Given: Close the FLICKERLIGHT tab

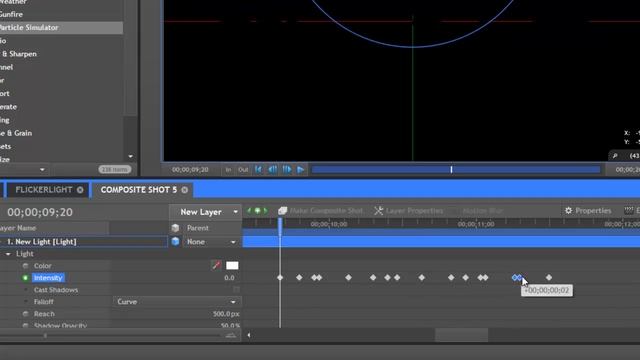Looking at the screenshot, I should 80,190.
